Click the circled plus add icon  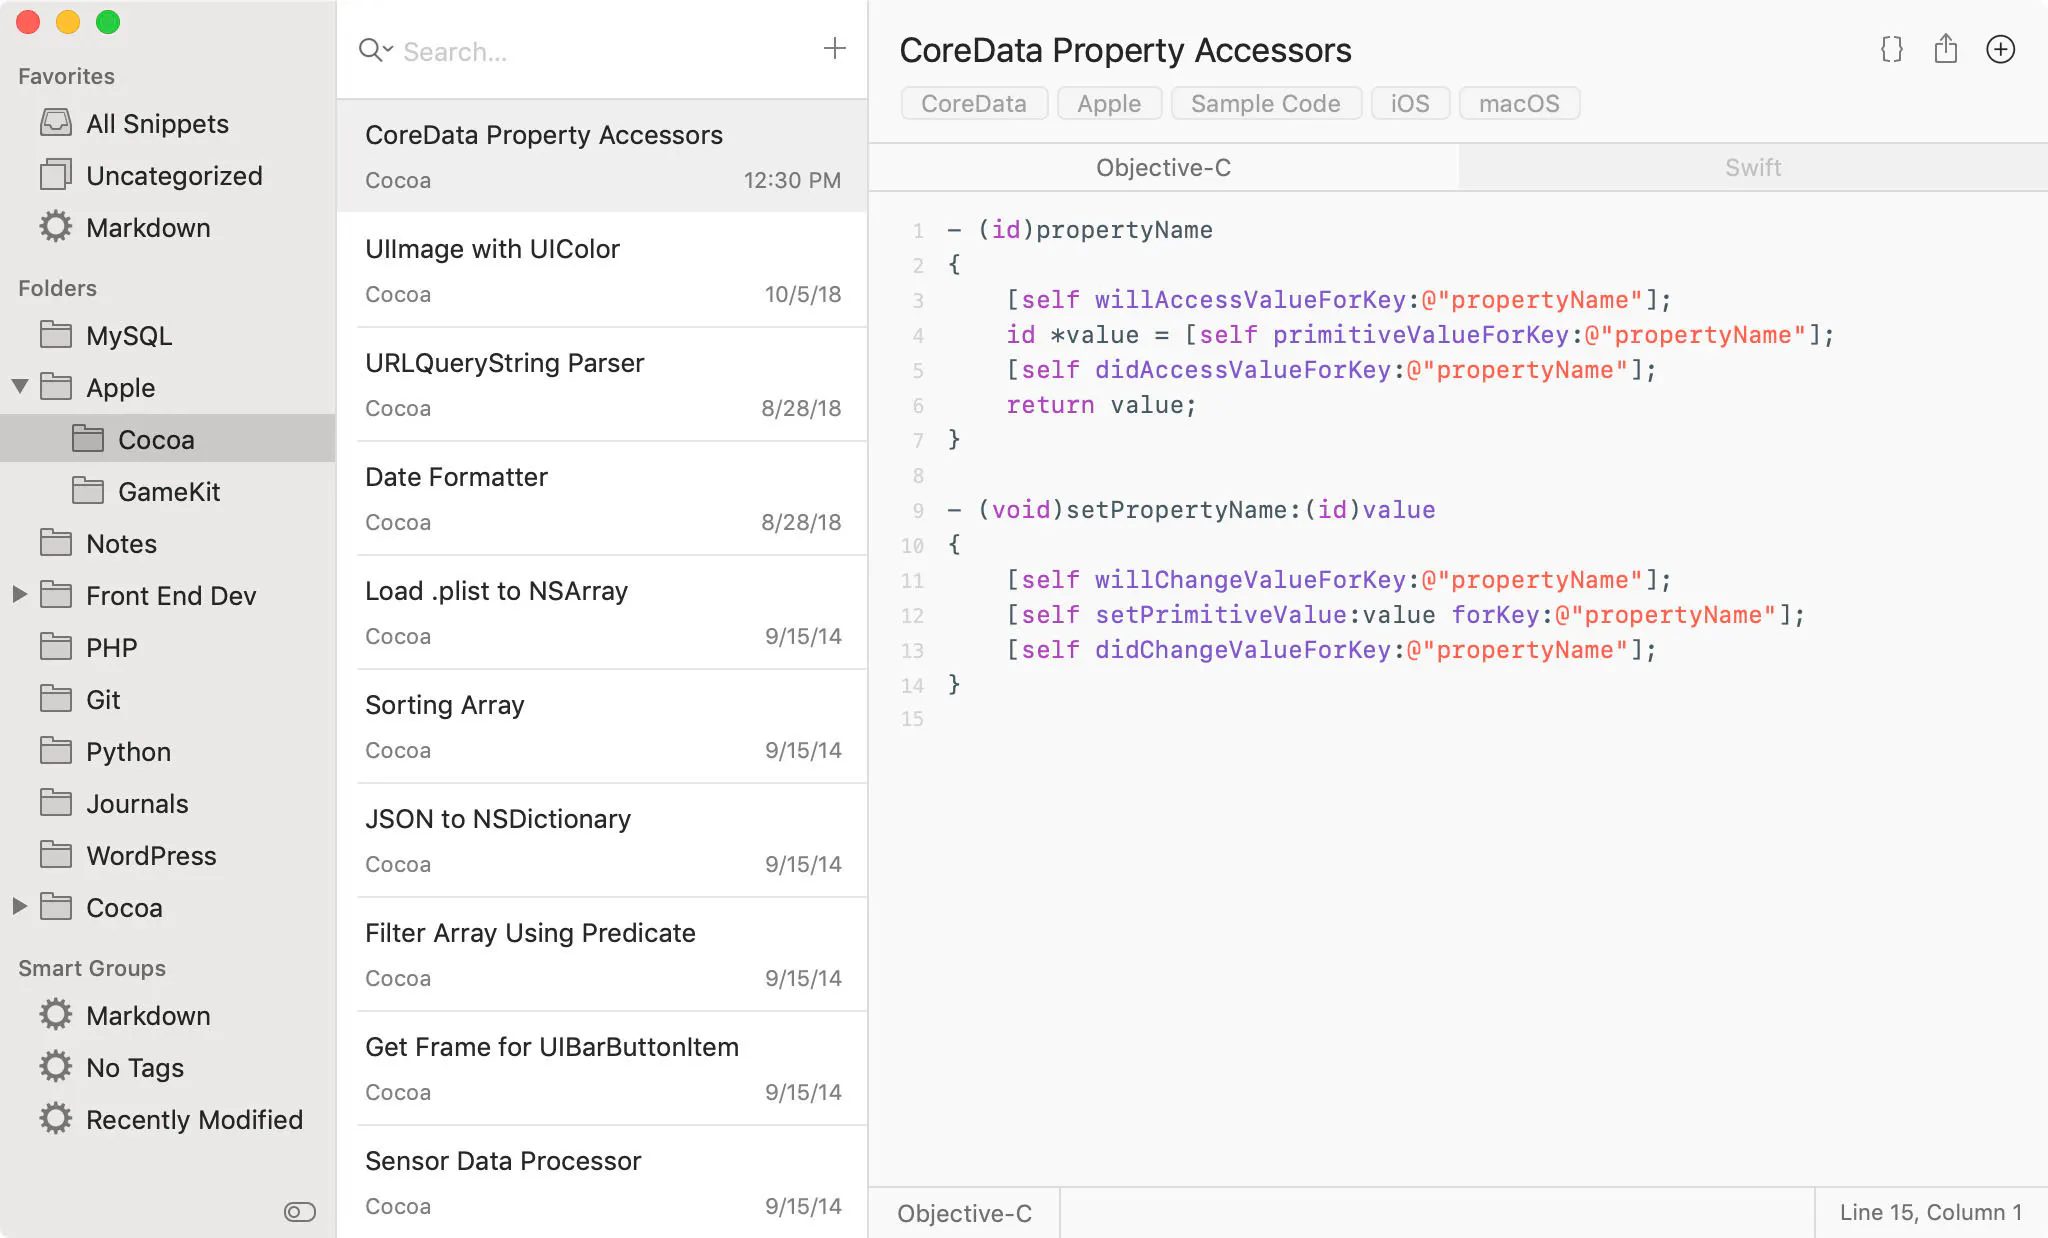(x=2000, y=49)
